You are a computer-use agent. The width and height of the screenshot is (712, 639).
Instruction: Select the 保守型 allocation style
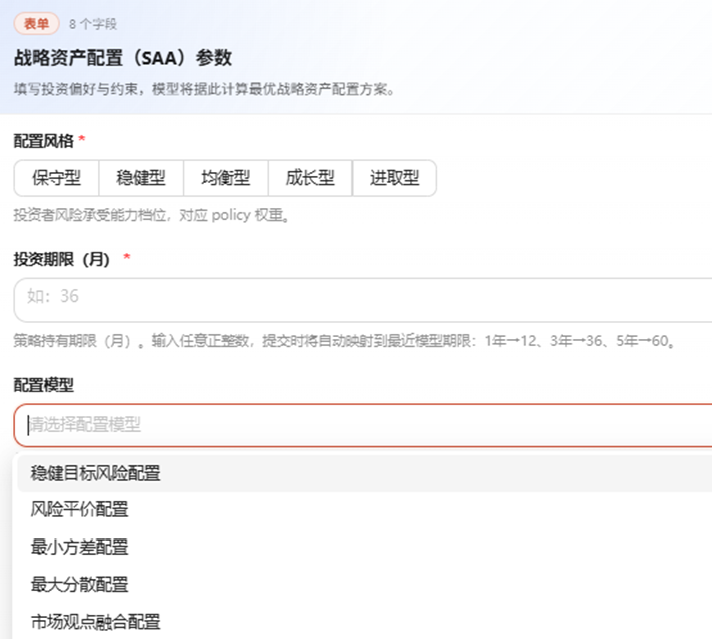click(x=56, y=178)
